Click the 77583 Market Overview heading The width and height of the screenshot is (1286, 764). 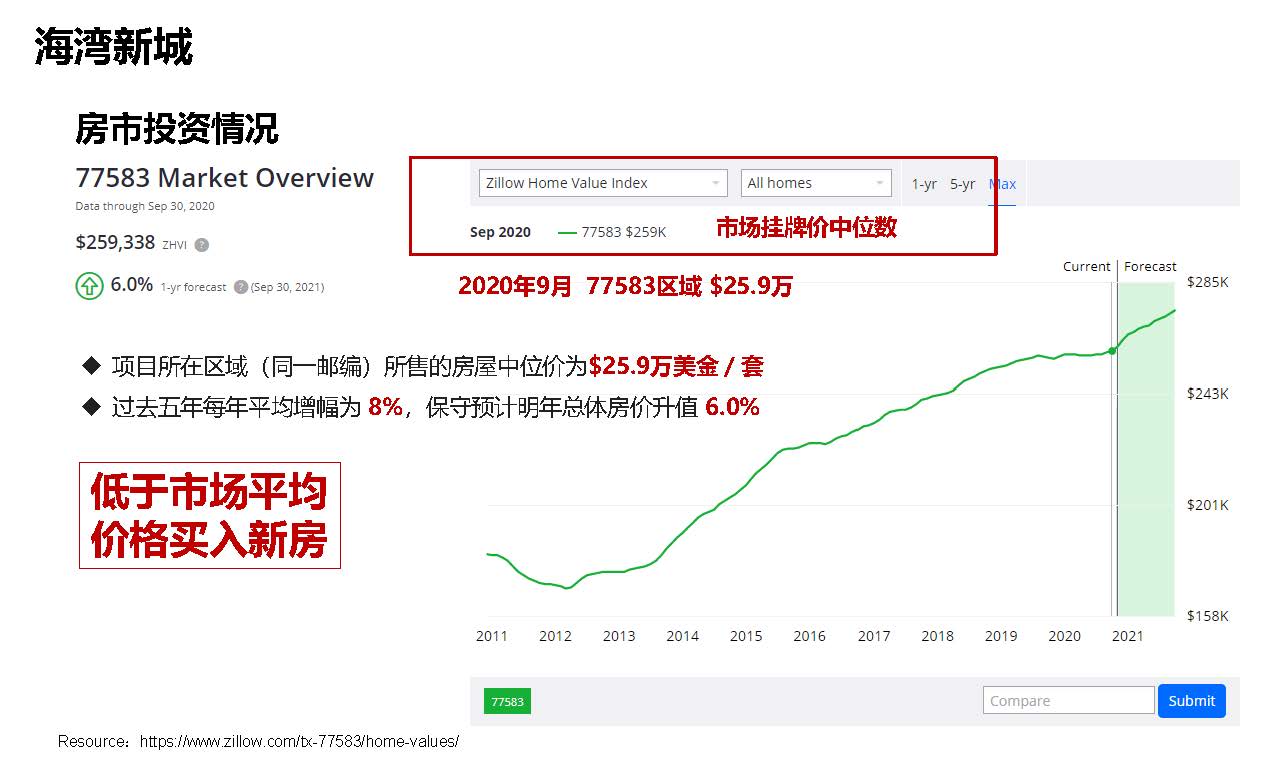click(x=224, y=178)
